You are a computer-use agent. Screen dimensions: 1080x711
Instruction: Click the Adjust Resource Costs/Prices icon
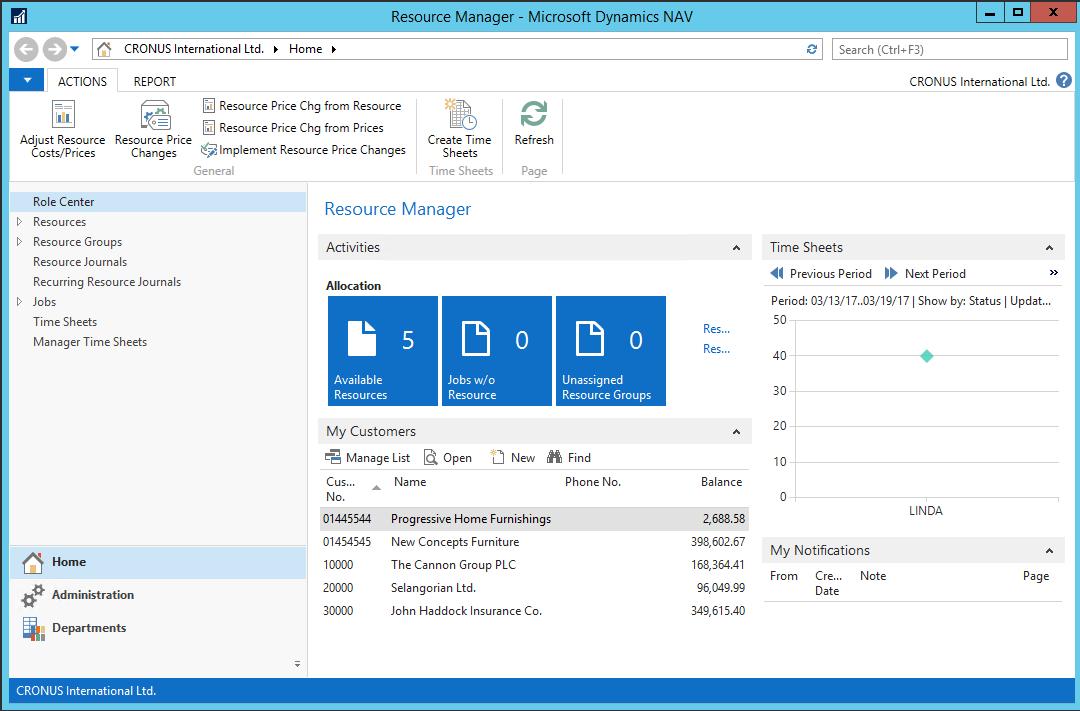click(x=63, y=115)
